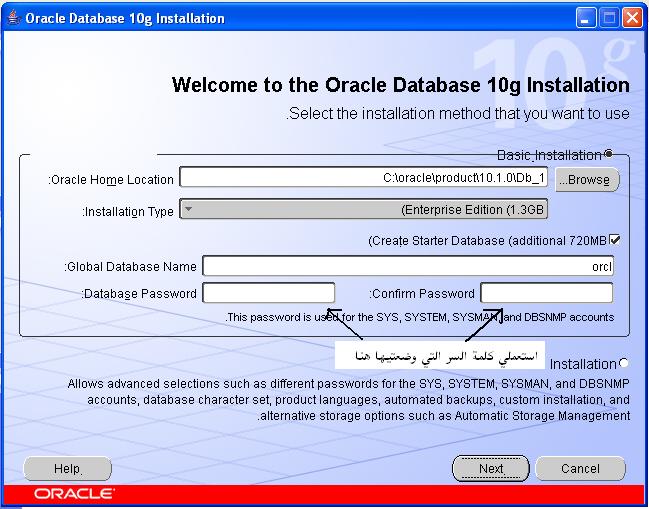Choose the Advanced Installation radio option
The height and width of the screenshot is (509, 649).
[x=625, y=363]
